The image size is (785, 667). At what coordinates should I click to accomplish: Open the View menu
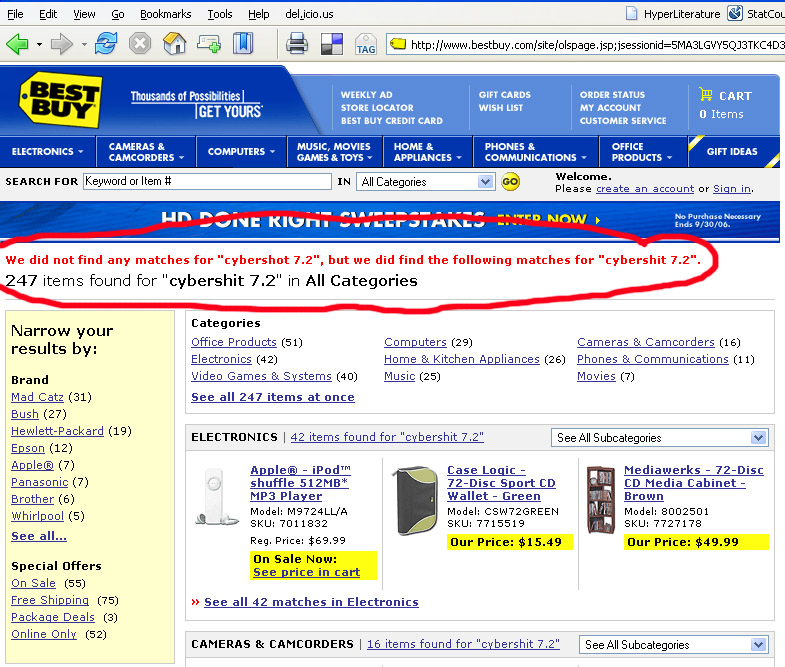tap(84, 14)
